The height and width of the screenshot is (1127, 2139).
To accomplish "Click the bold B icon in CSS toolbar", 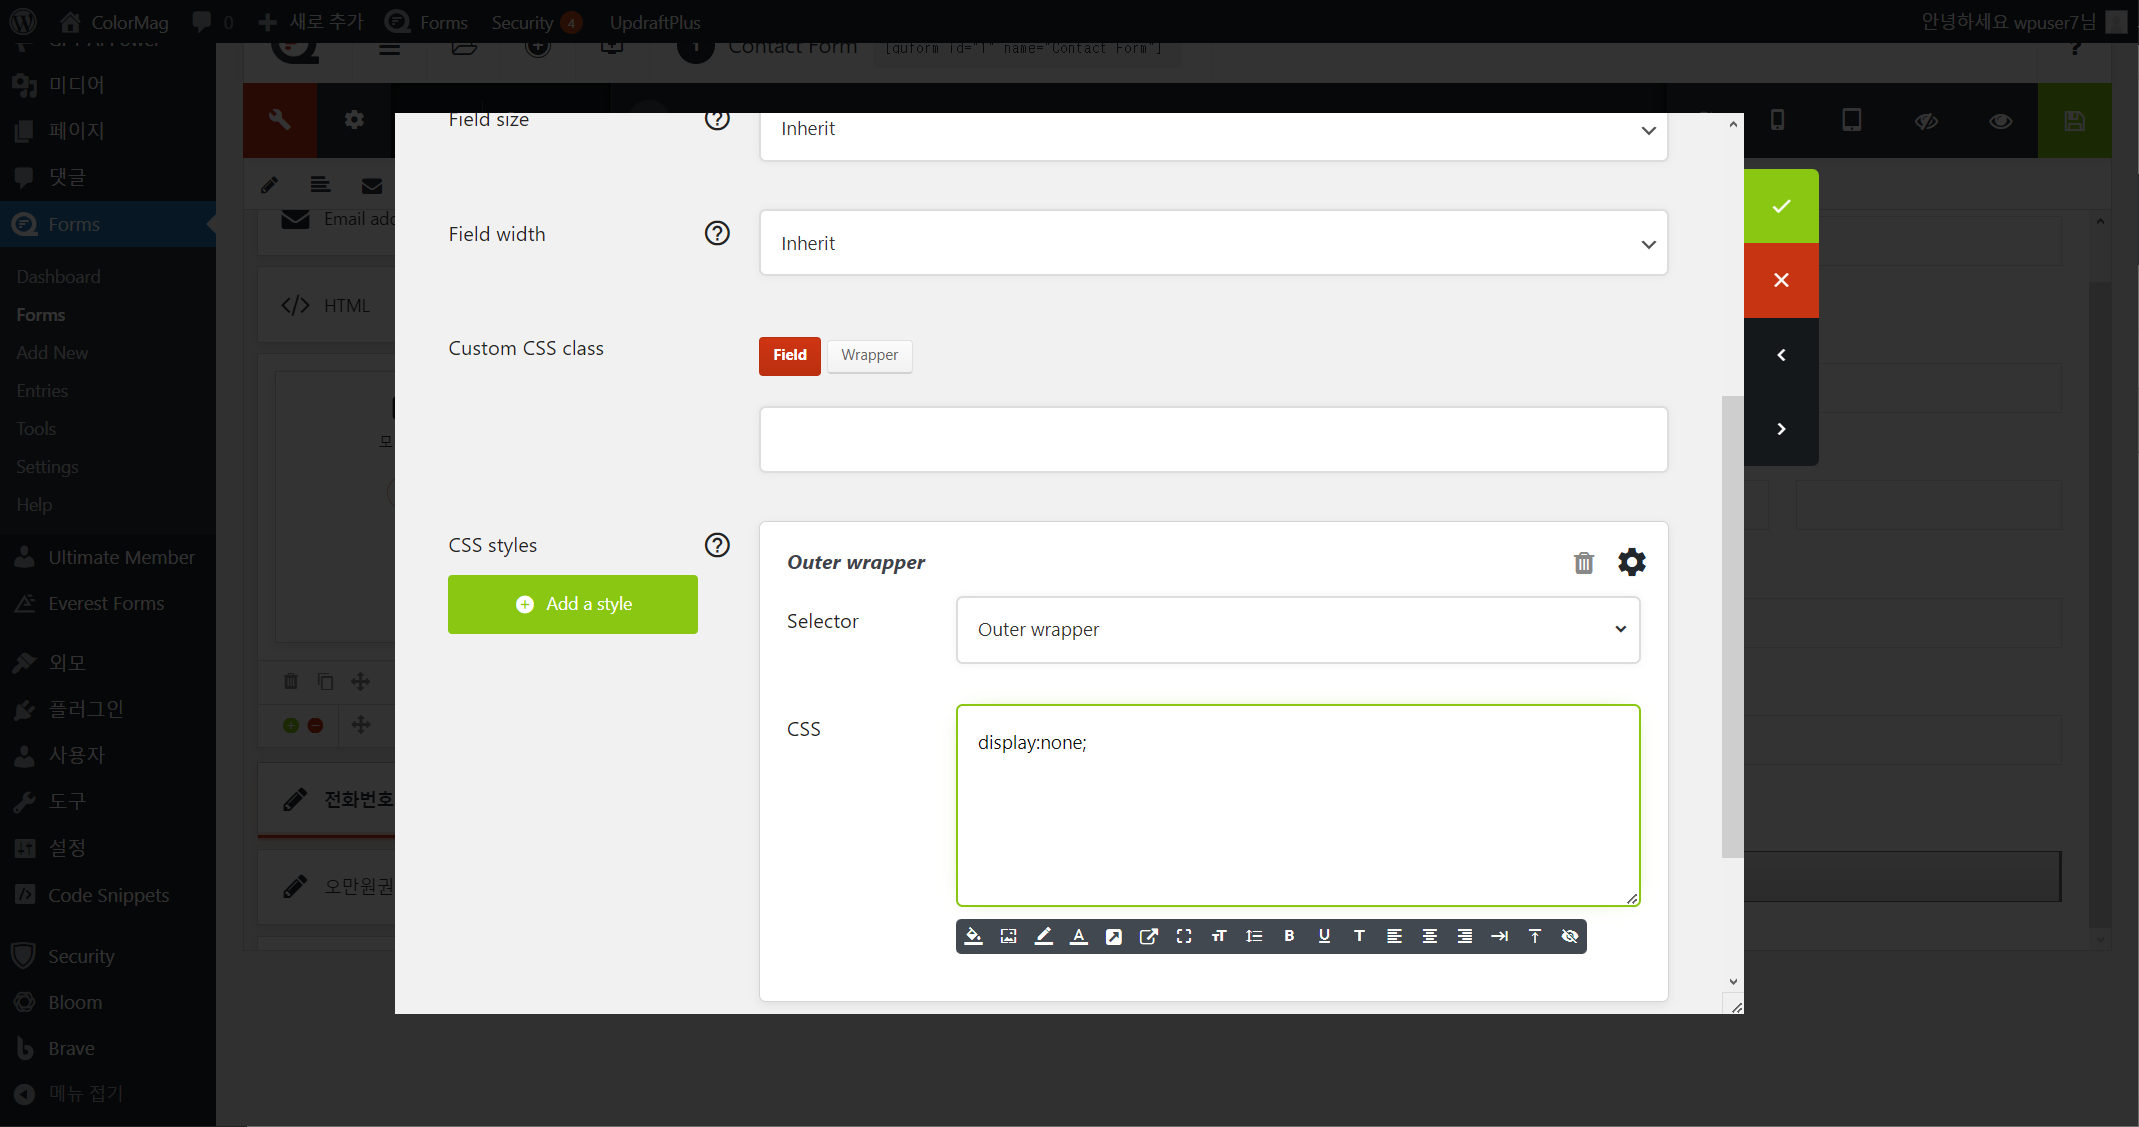I will (x=1289, y=936).
